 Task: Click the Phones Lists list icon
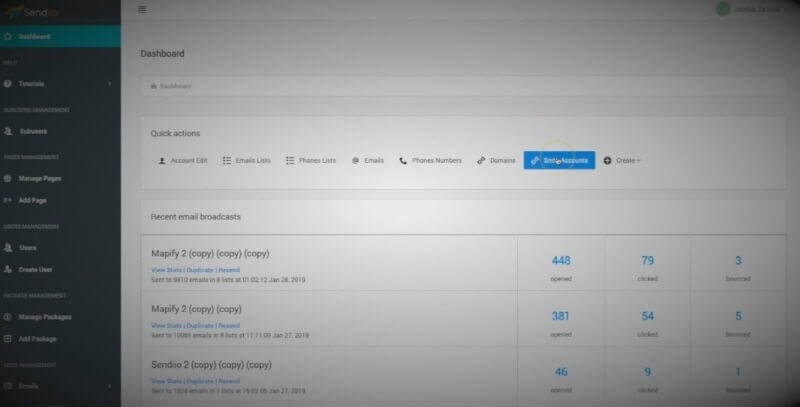[290, 161]
